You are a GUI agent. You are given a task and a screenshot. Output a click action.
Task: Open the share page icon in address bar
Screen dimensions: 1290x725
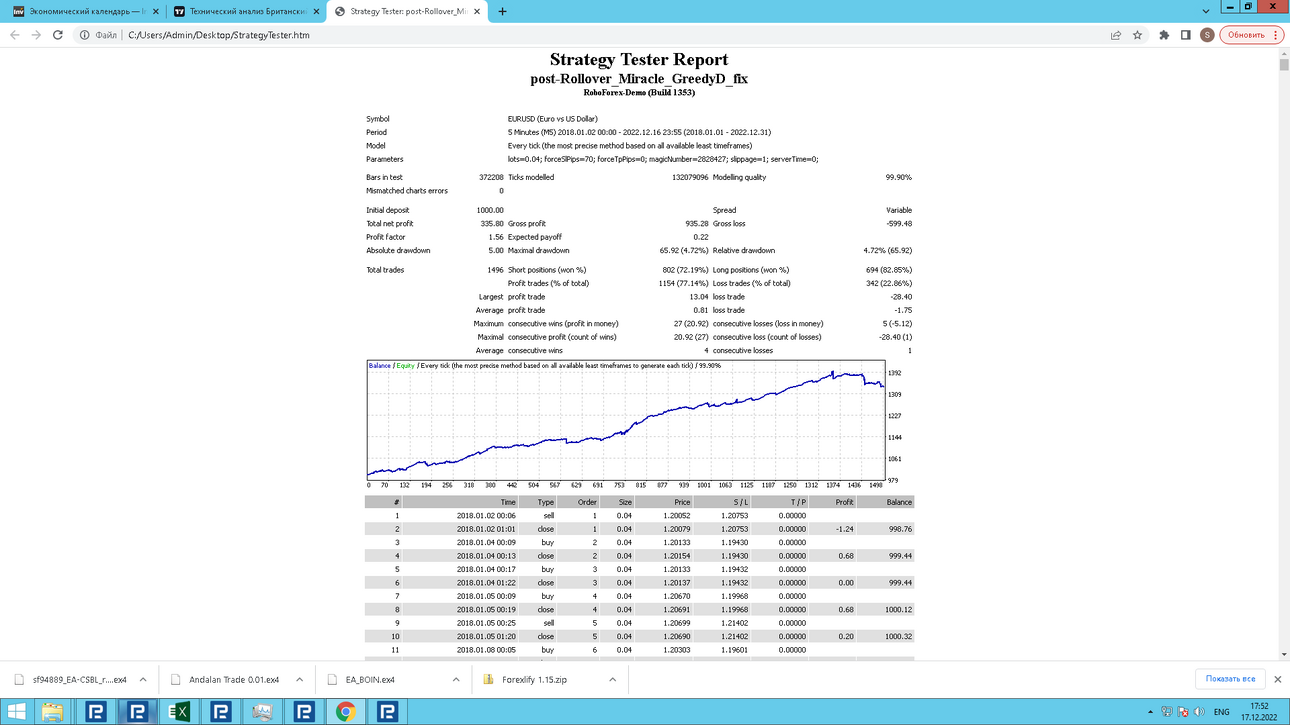point(1116,35)
